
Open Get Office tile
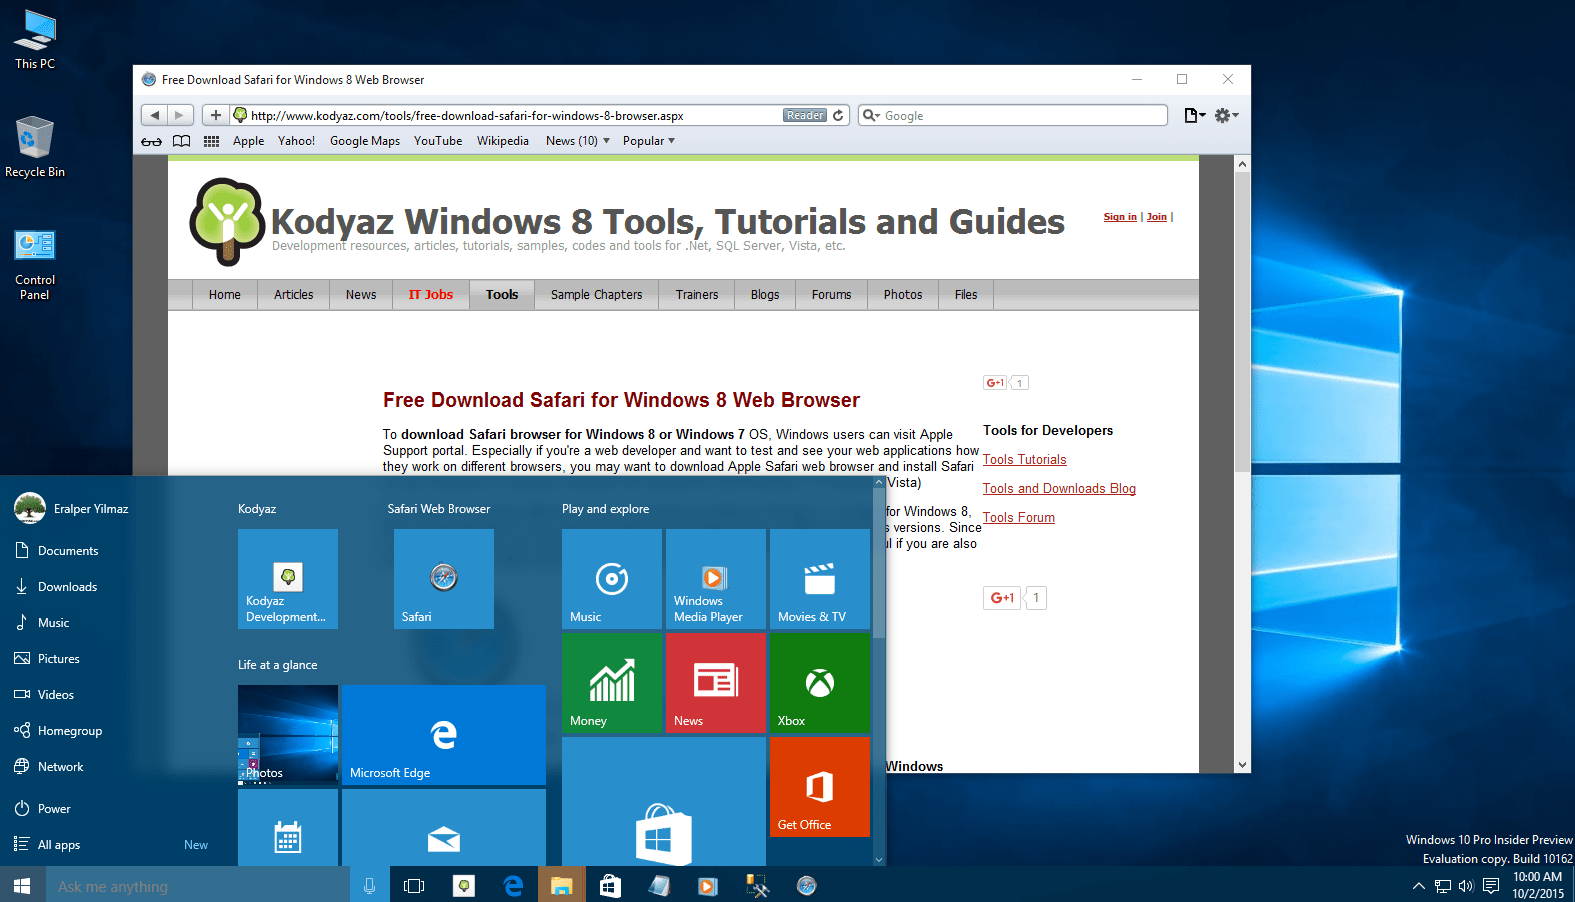pos(820,787)
